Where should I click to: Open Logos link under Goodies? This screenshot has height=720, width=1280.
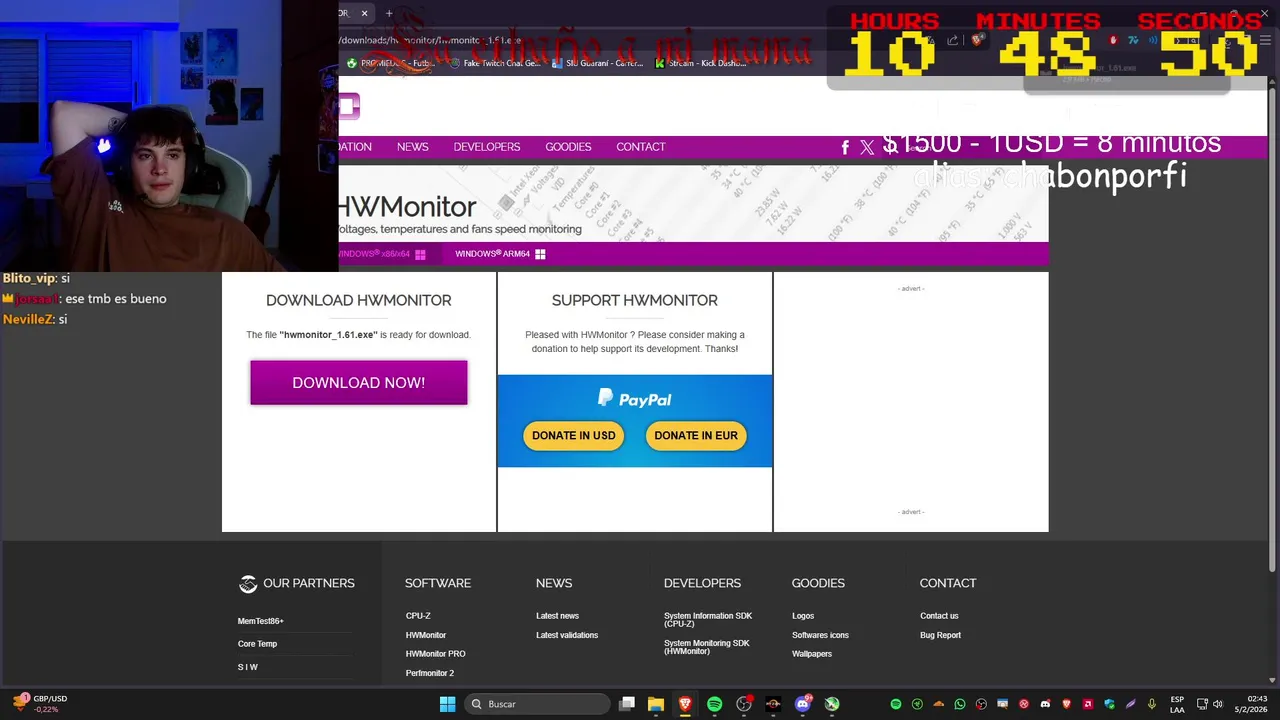[803, 616]
